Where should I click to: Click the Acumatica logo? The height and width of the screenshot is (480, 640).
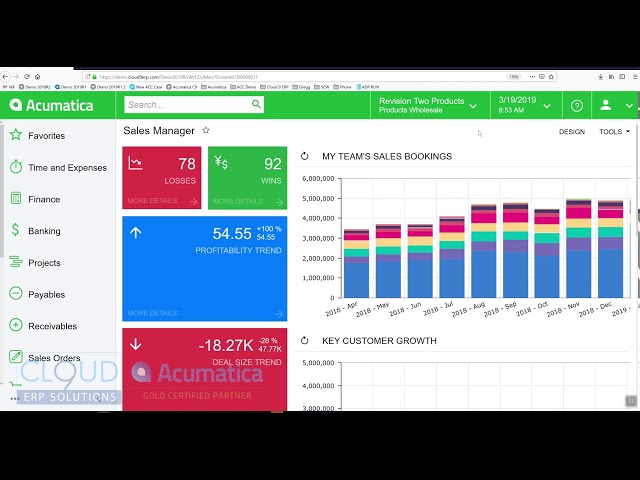pos(51,105)
